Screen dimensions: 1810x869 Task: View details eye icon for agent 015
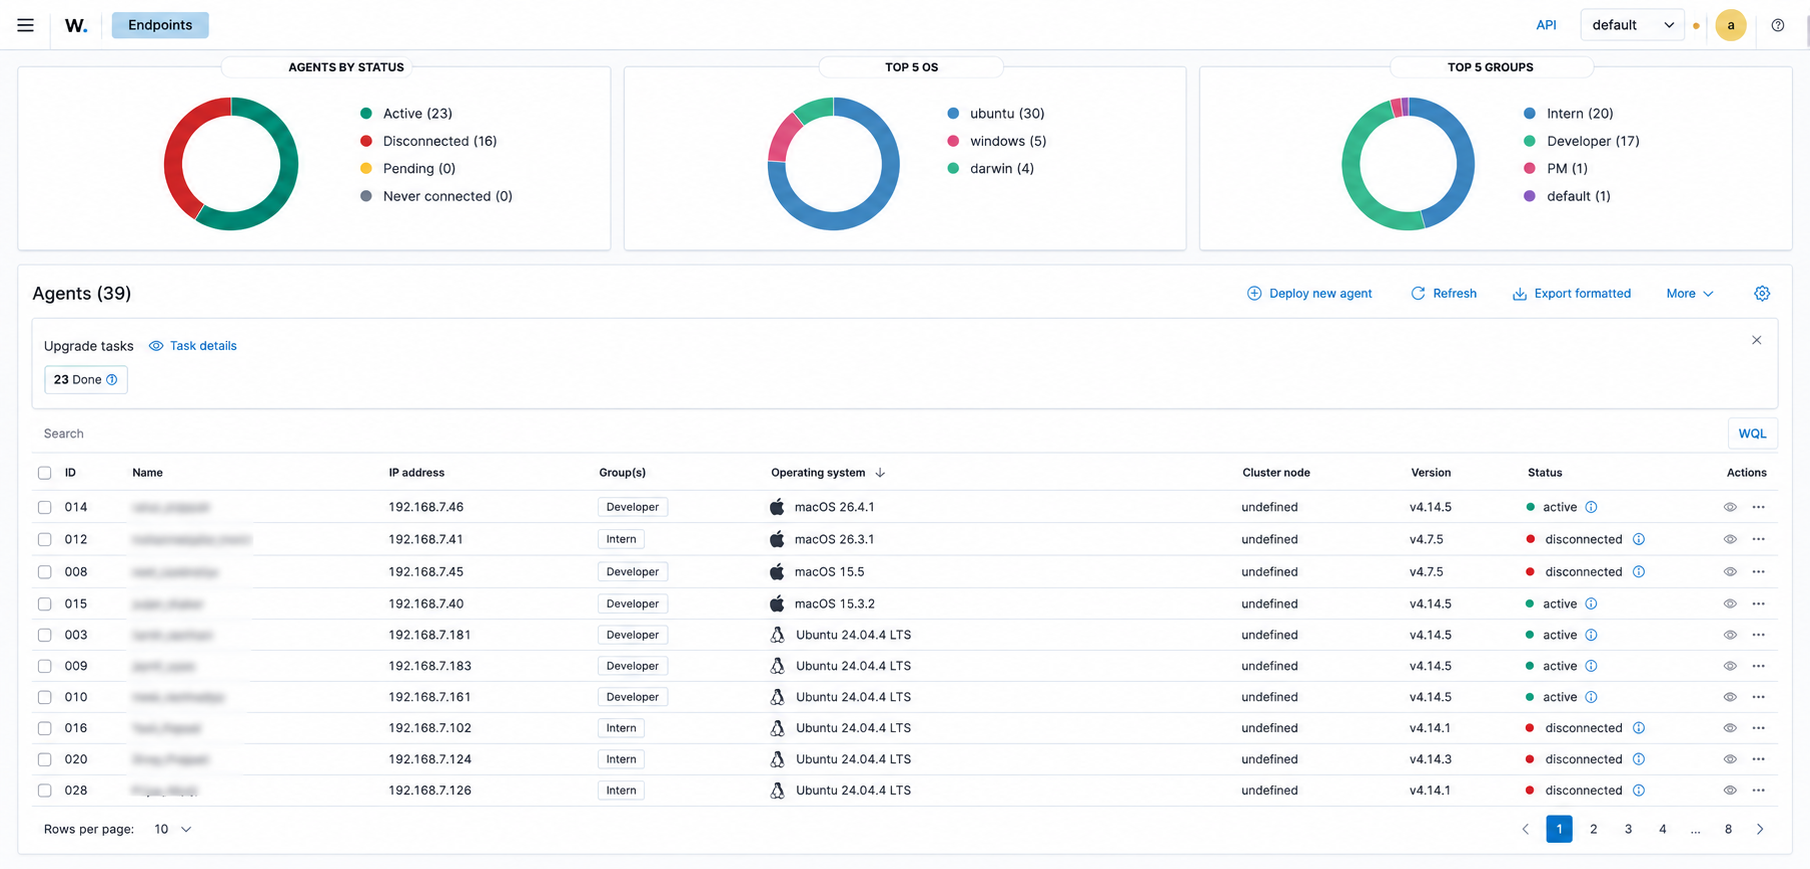1730,604
